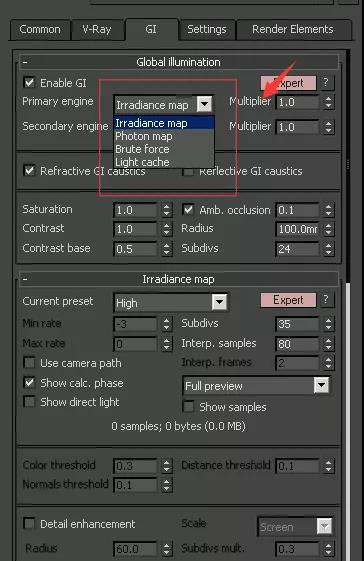Toggle Refractive GI caustics checkbox
The width and height of the screenshot is (364, 561).
pyautogui.click(x=29, y=170)
